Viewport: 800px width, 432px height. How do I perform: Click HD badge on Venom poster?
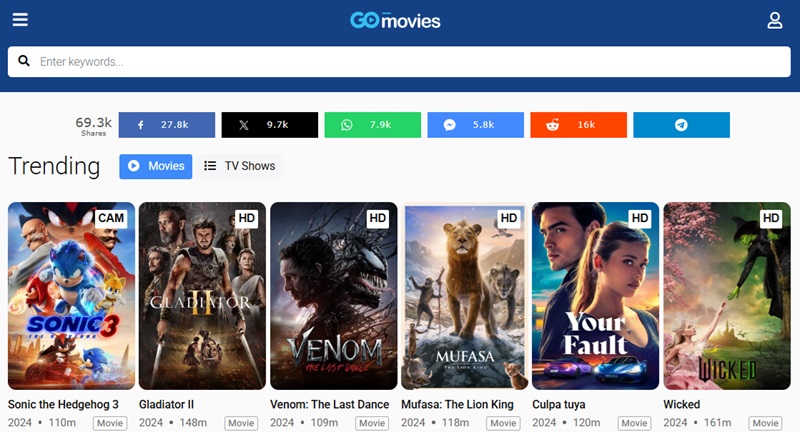[378, 218]
